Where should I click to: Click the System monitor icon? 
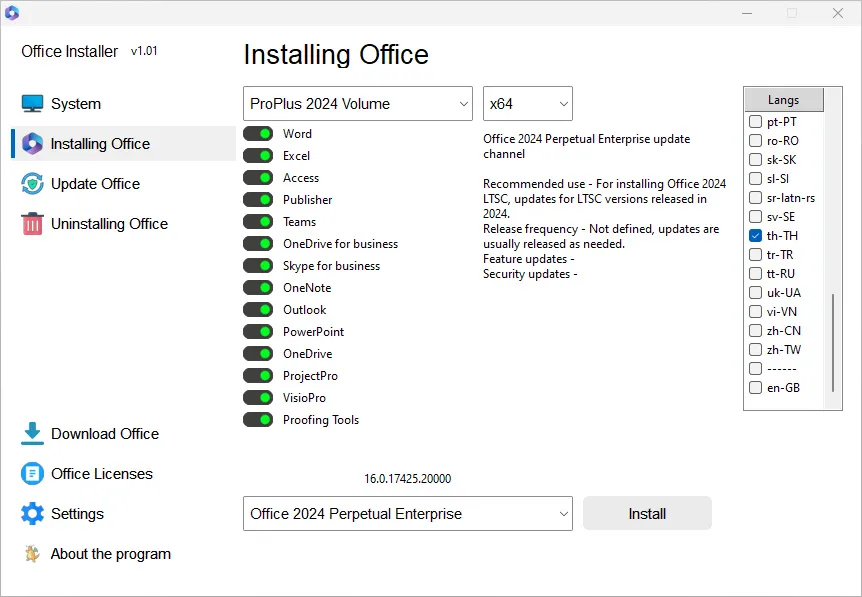coord(32,103)
